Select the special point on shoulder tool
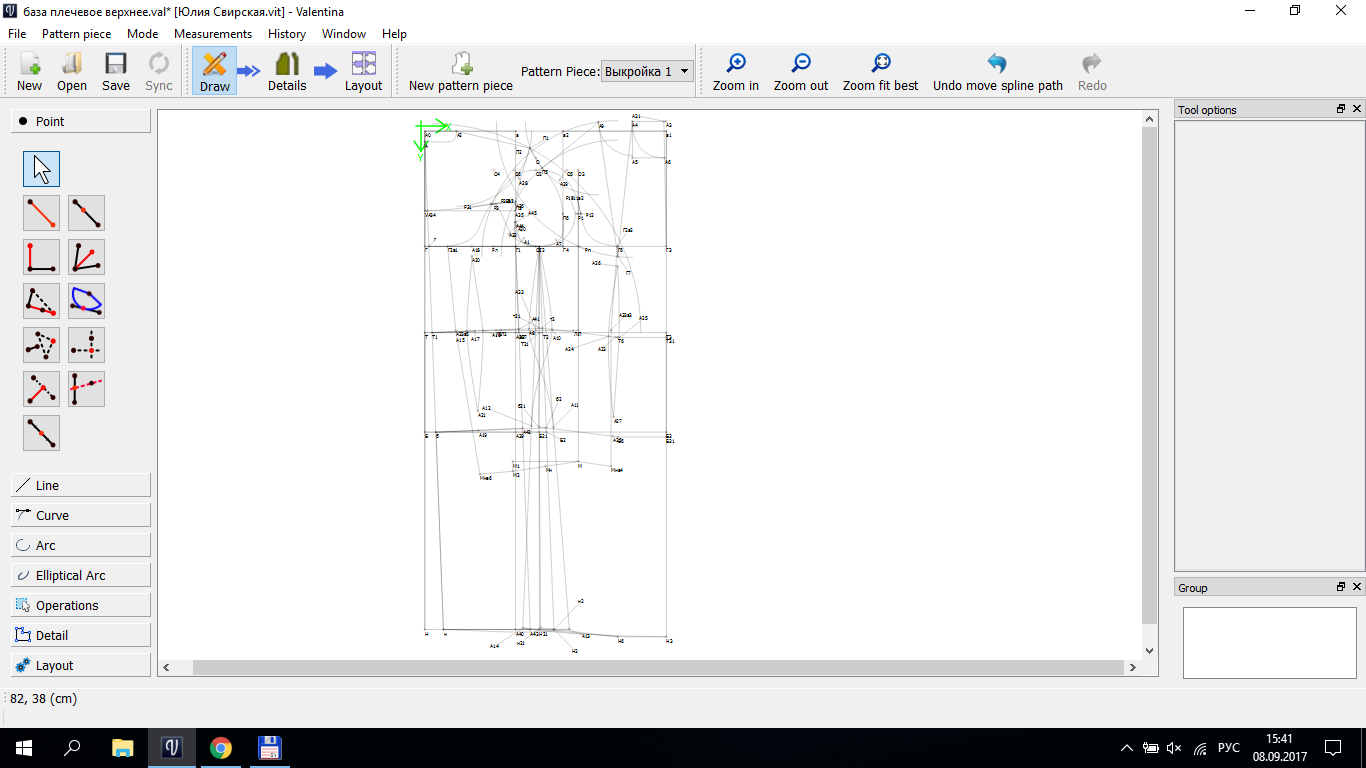Viewport: 1366px width, 768px height. (x=41, y=301)
